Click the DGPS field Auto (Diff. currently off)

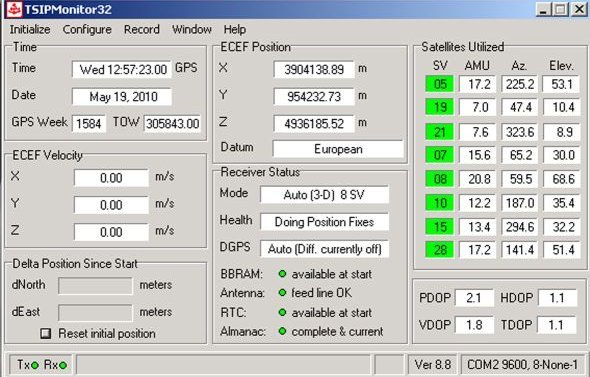[x=324, y=249]
